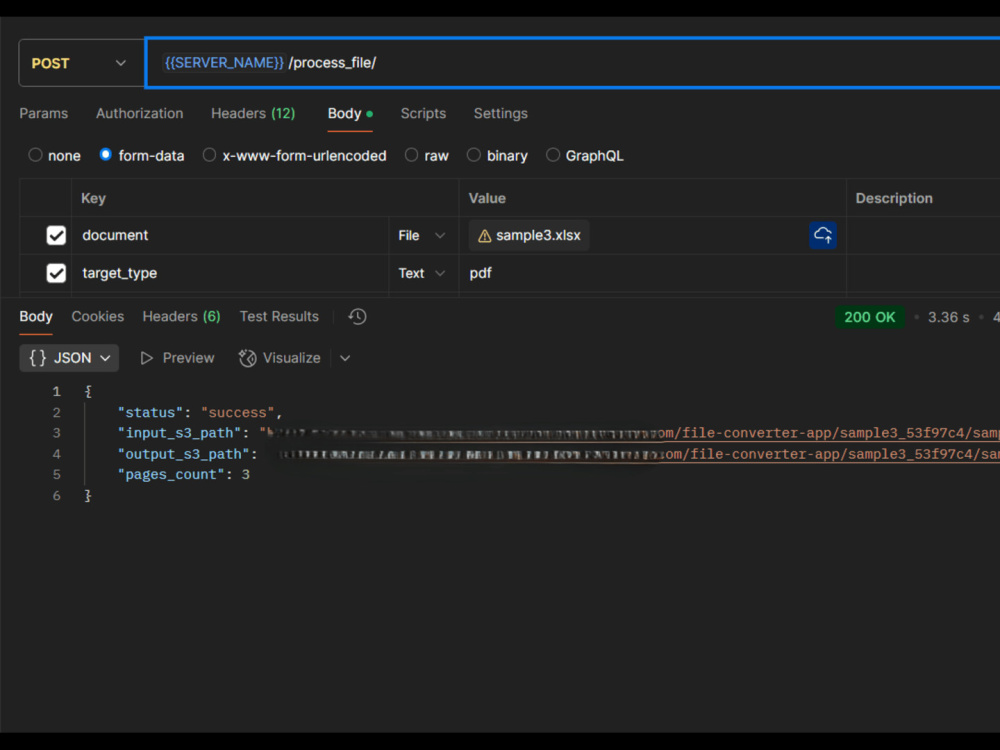Toggle the document row checkbox
Image resolution: width=1000 pixels, height=750 pixels.
point(56,235)
